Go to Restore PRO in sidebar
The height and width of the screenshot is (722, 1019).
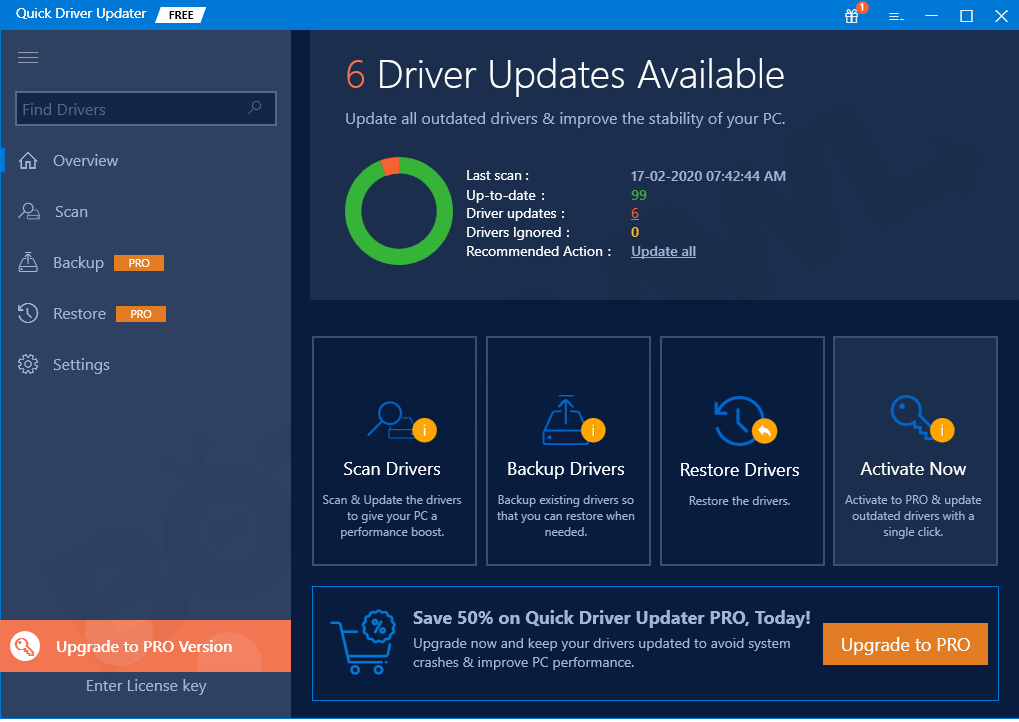tap(79, 314)
